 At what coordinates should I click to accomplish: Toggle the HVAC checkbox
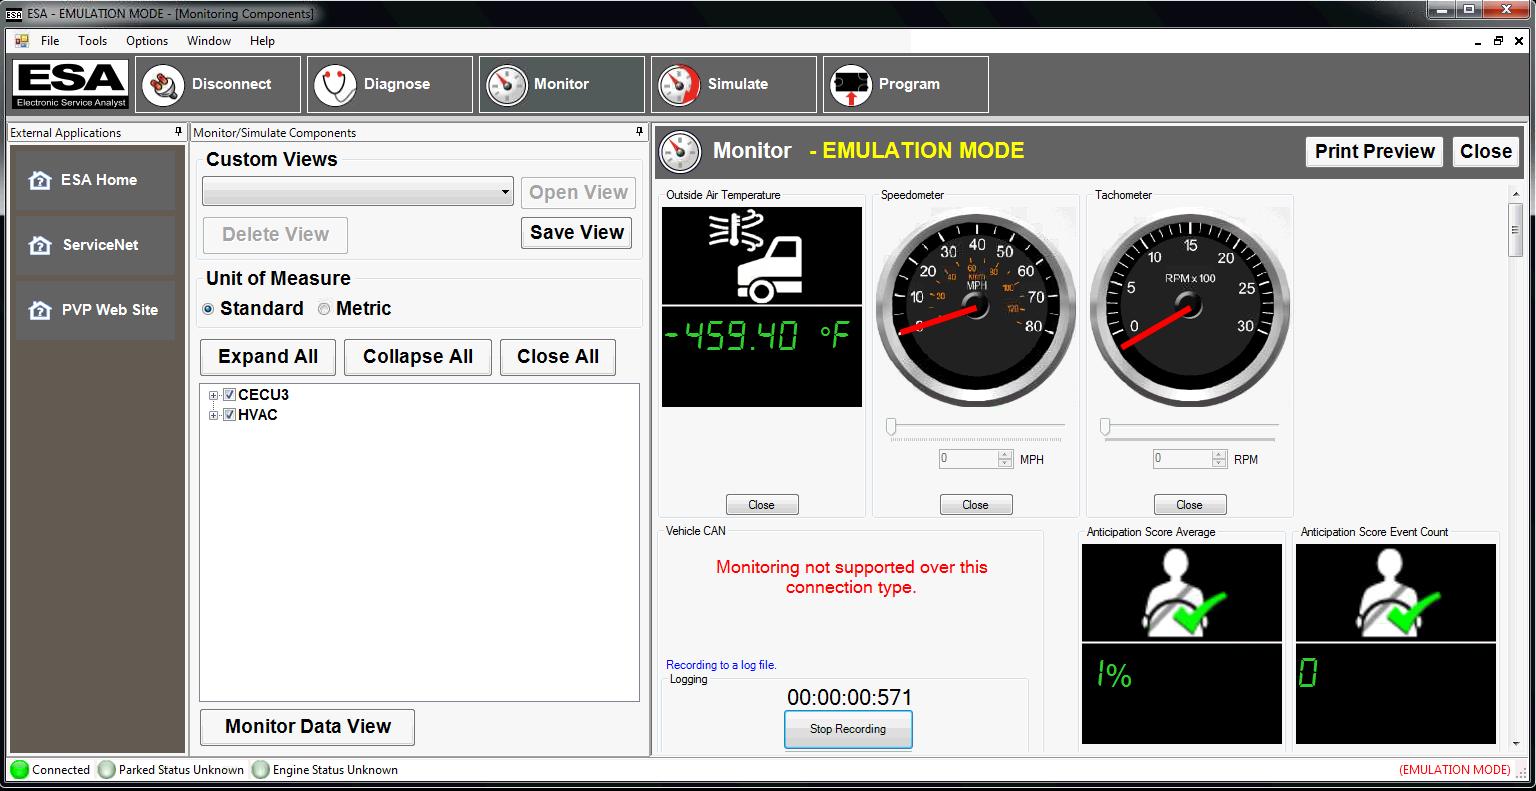coord(229,415)
